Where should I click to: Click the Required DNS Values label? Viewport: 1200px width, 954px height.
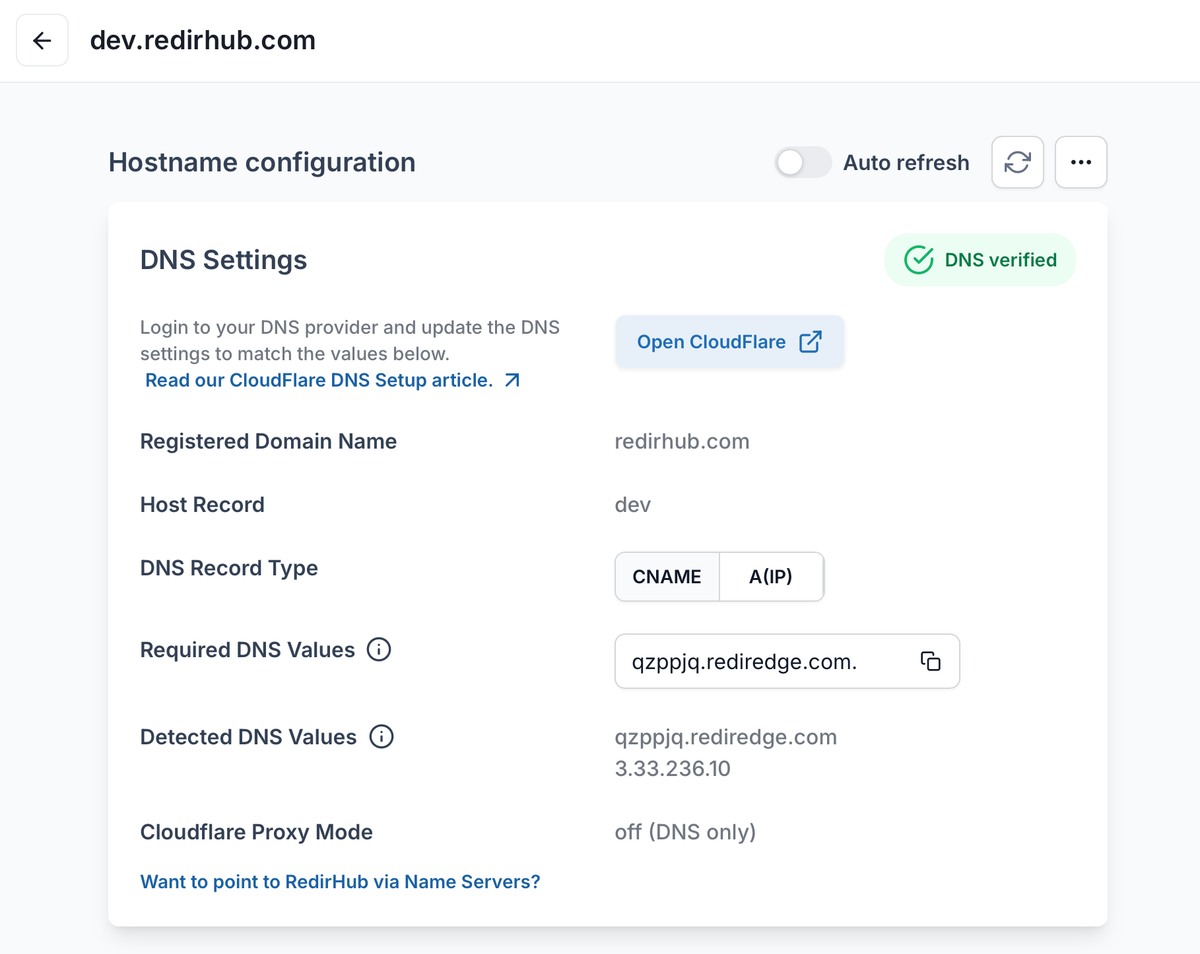tap(247, 650)
